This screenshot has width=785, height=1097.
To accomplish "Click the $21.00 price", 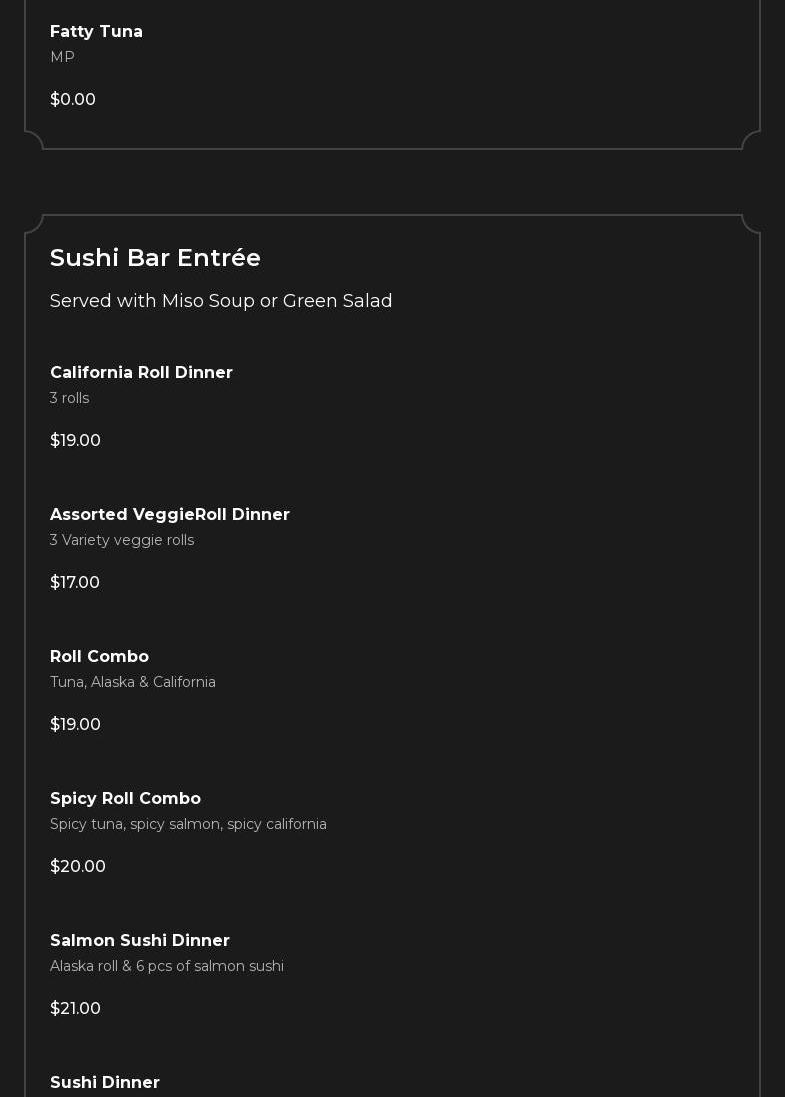I will pyautogui.click(x=75, y=1009).
